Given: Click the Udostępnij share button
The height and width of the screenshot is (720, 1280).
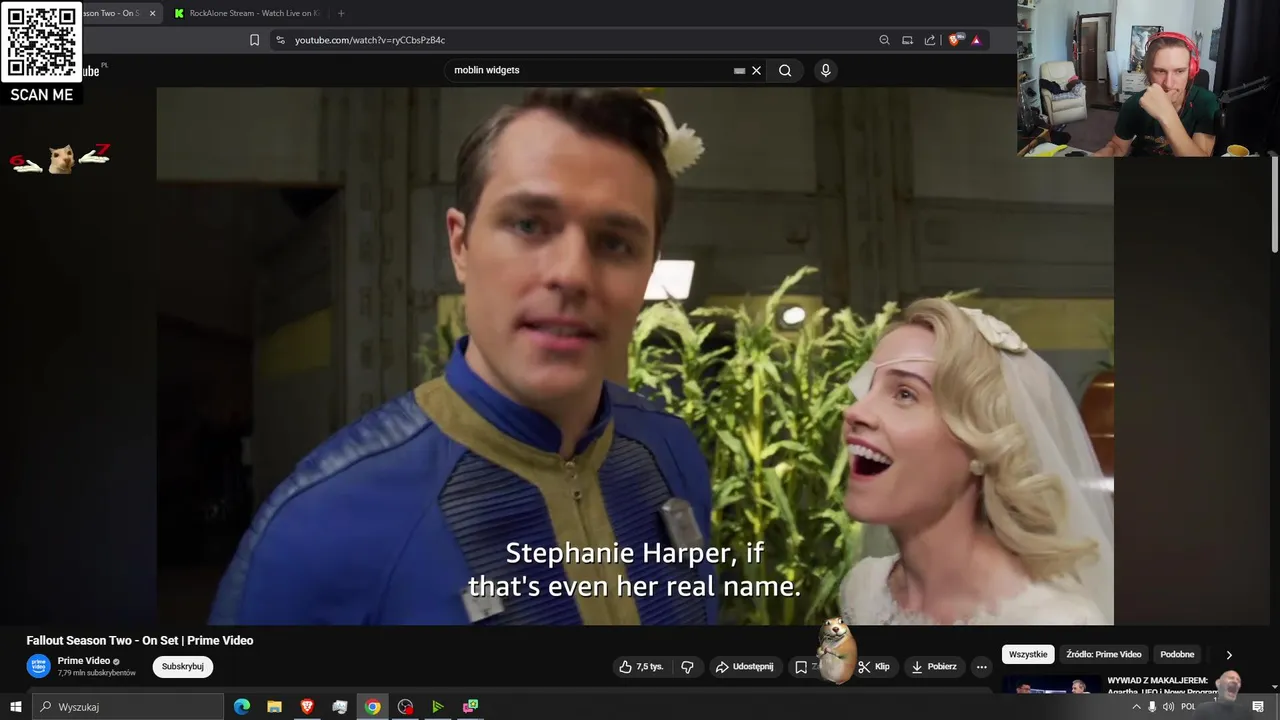Looking at the screenshot, I should tap(744, 667).
